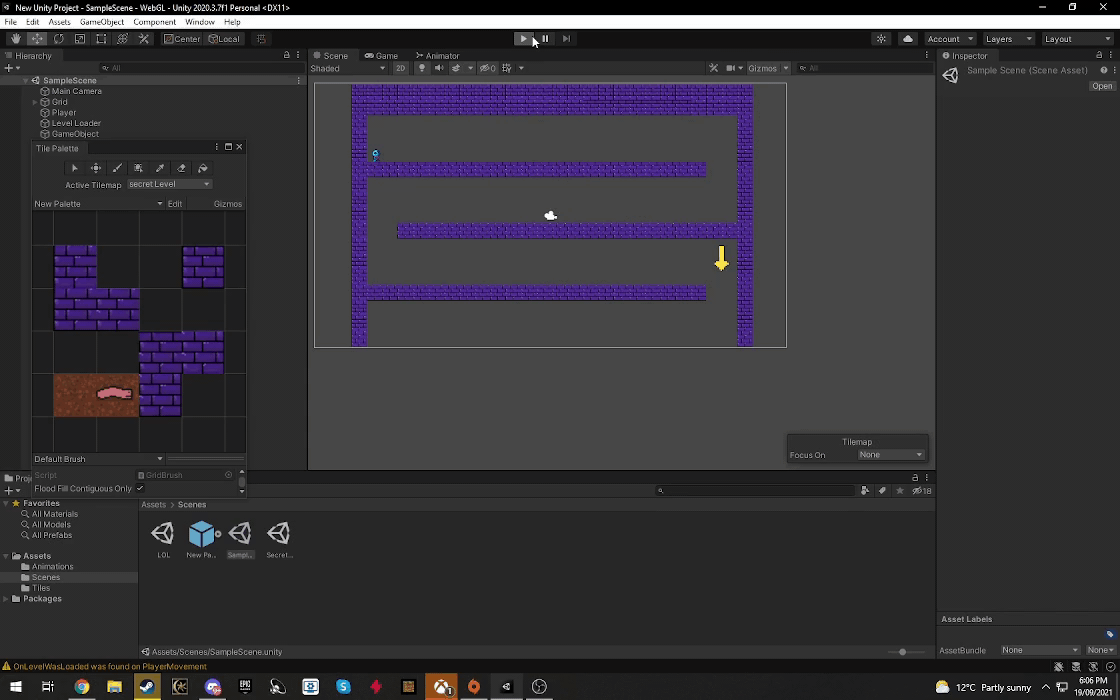Select Level Loader in Hierarchy
Viewport: 1120px width, 700px height.
pos(76,123)
